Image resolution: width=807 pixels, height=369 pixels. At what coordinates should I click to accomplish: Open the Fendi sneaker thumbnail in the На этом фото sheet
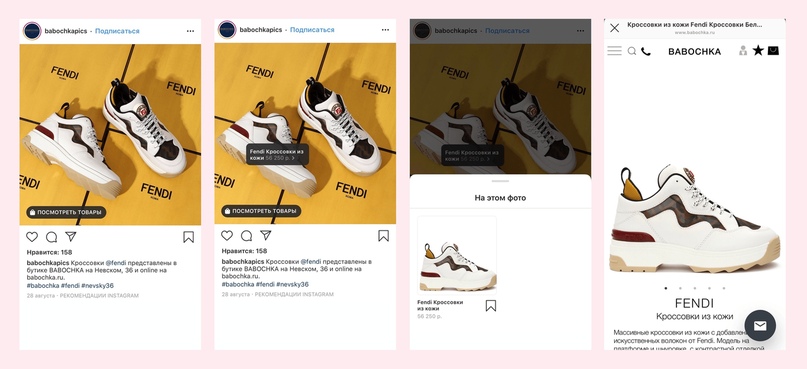tap(457, 255)
